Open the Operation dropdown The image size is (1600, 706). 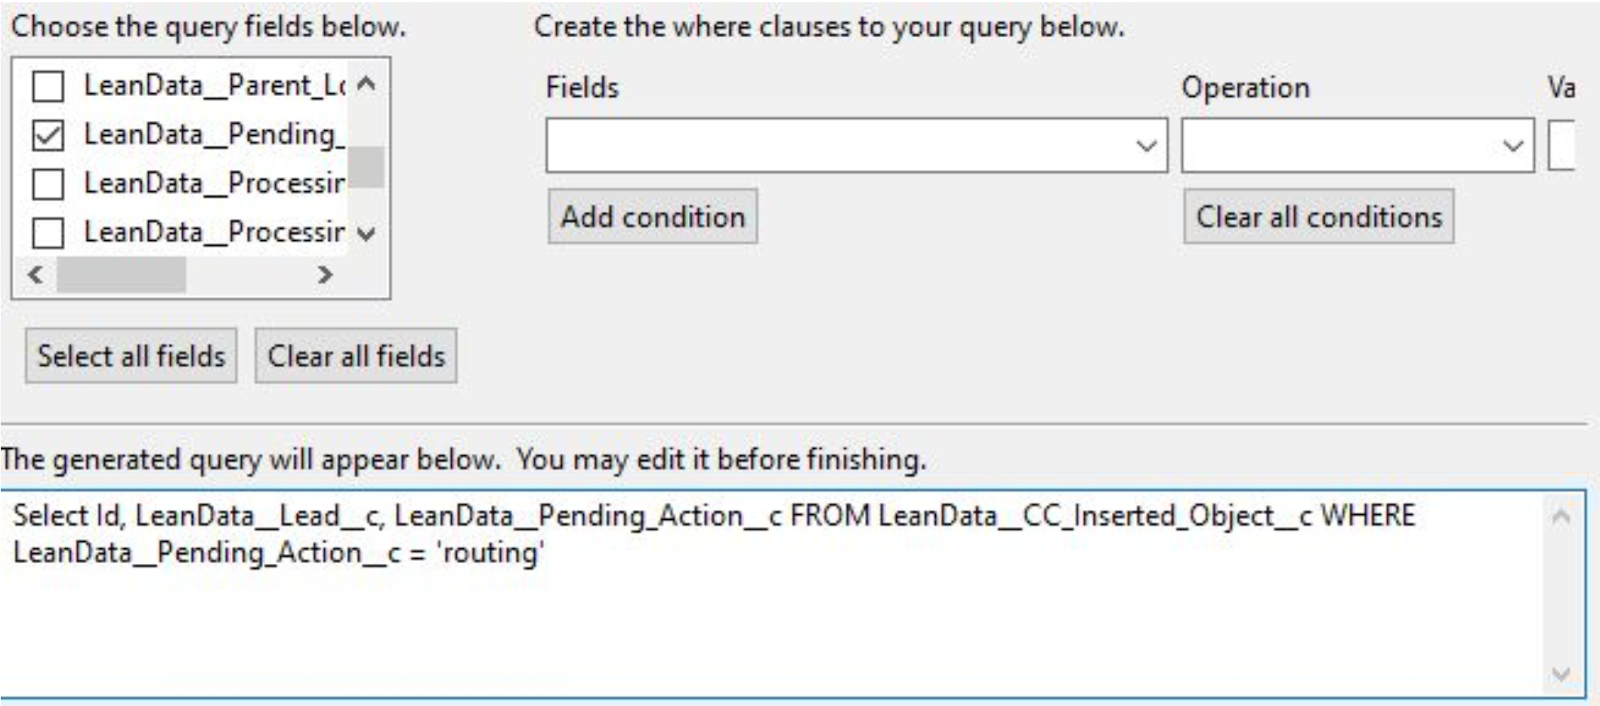point(1357,146)
